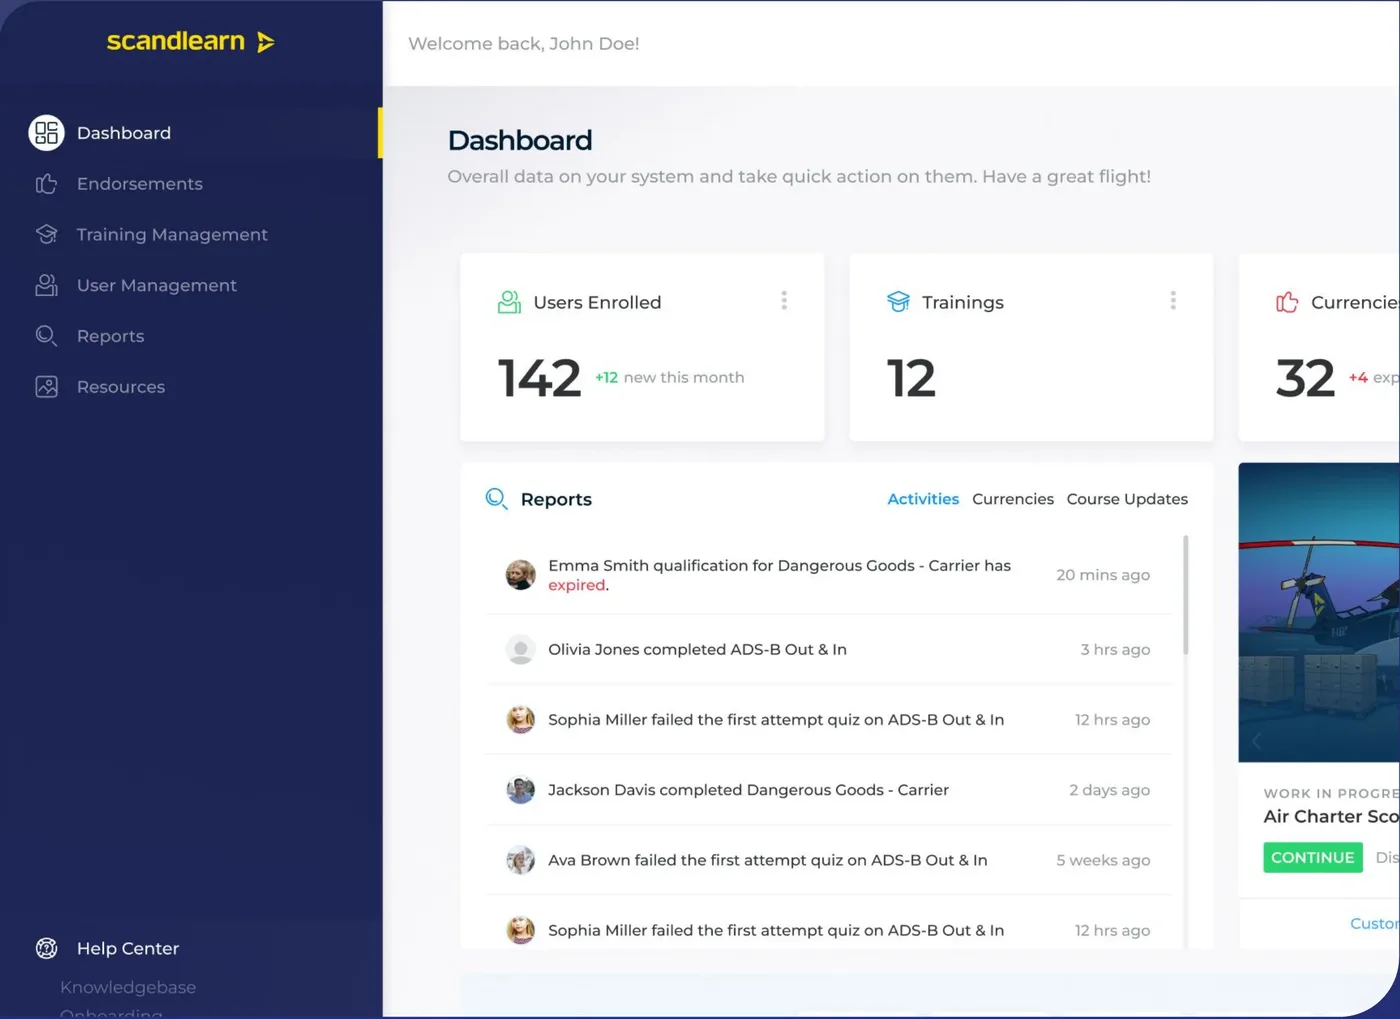This screenshot has height=1019, width=1400.
Task: Click Jackson Davis's avatar
Action: pos(520,790)
